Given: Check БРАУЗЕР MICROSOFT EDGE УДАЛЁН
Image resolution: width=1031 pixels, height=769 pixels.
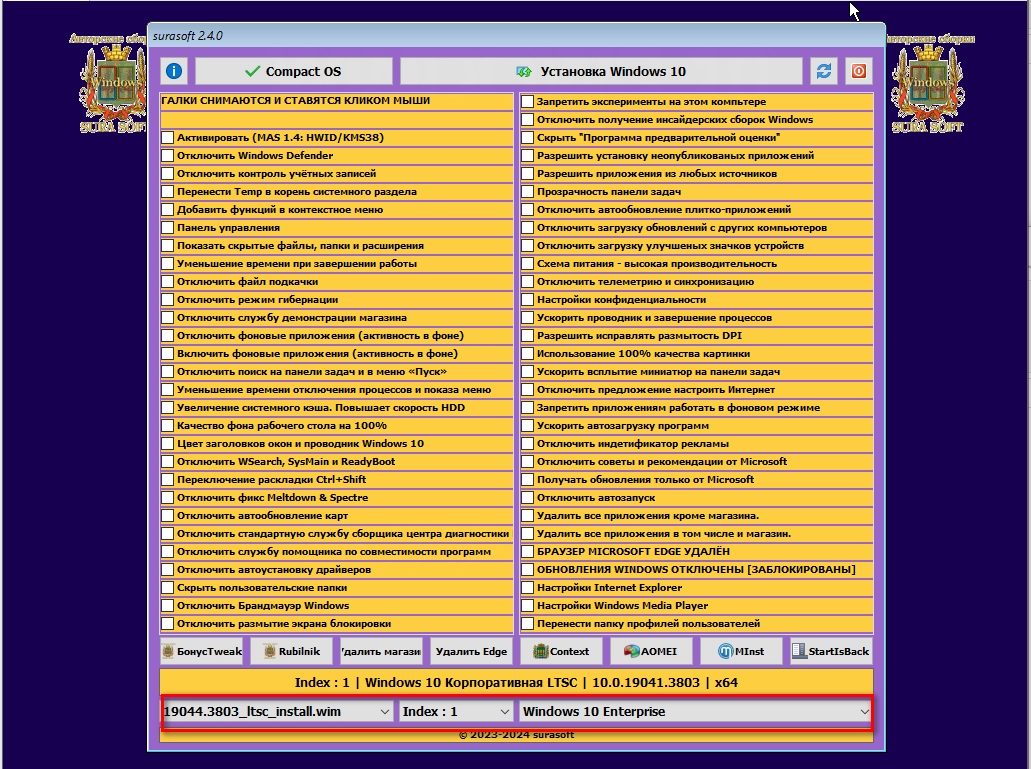Looking at the screenshot, I should [x=527, y=551].
